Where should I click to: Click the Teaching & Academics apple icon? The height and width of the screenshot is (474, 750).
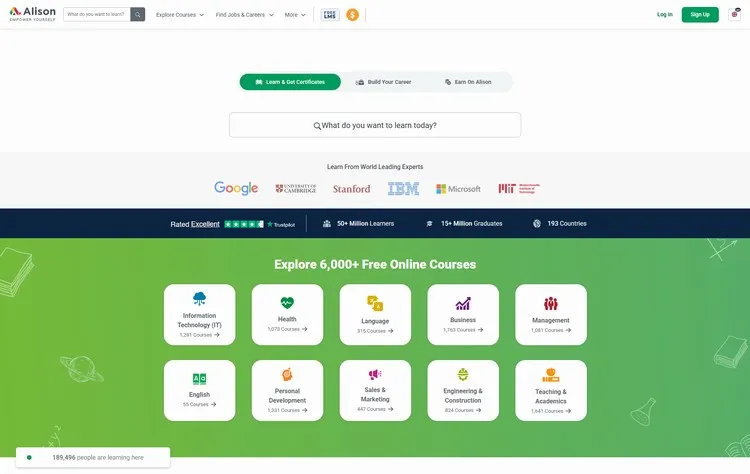(x=551, y=375)
